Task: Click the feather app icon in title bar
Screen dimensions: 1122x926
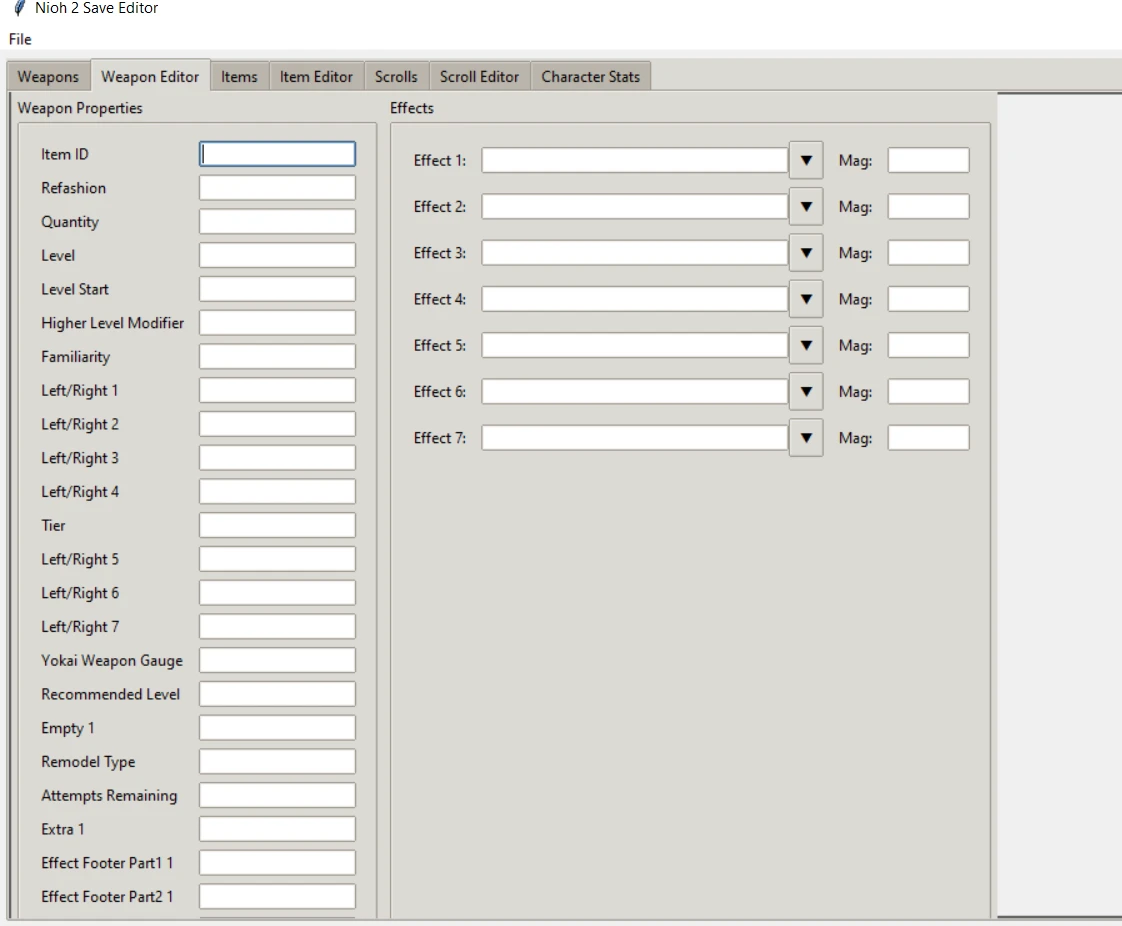Action: point(19,9)
